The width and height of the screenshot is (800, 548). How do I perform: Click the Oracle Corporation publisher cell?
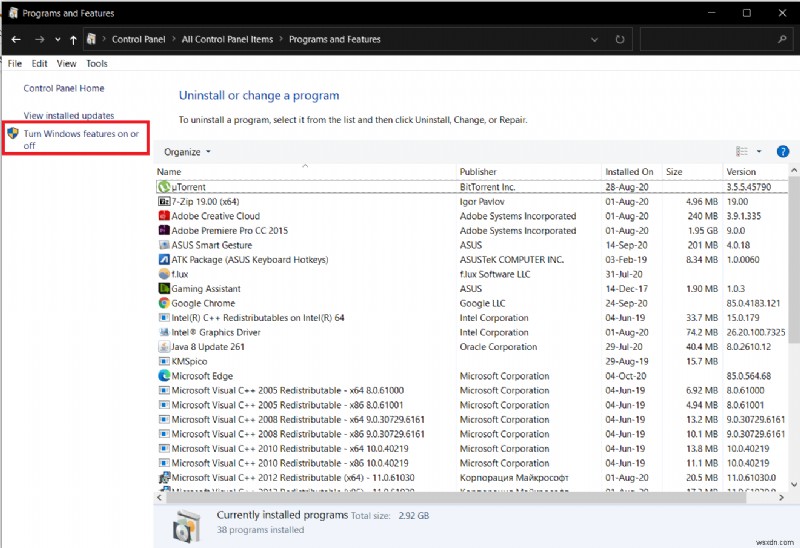[x=498, y=346]
